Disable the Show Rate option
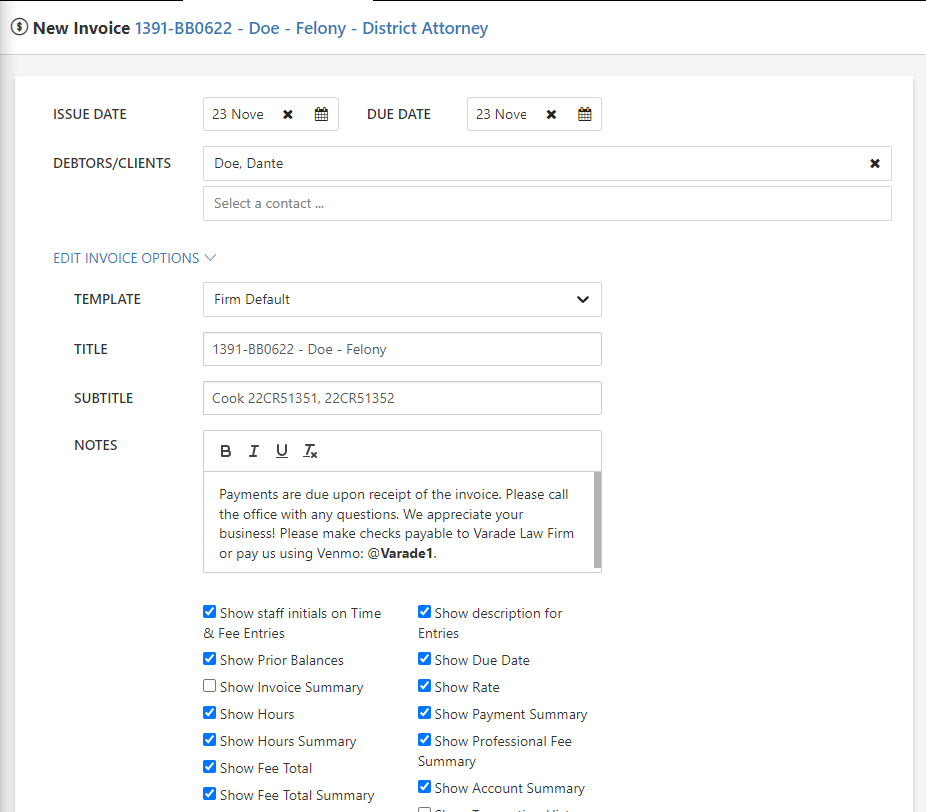The height and width of the screenshot is (812, 926). pos(424,686)
